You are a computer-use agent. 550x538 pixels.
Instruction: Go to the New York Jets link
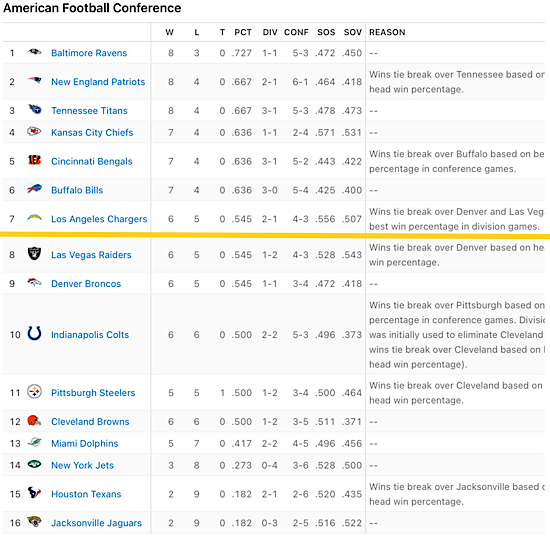click(x=82, y=465)
